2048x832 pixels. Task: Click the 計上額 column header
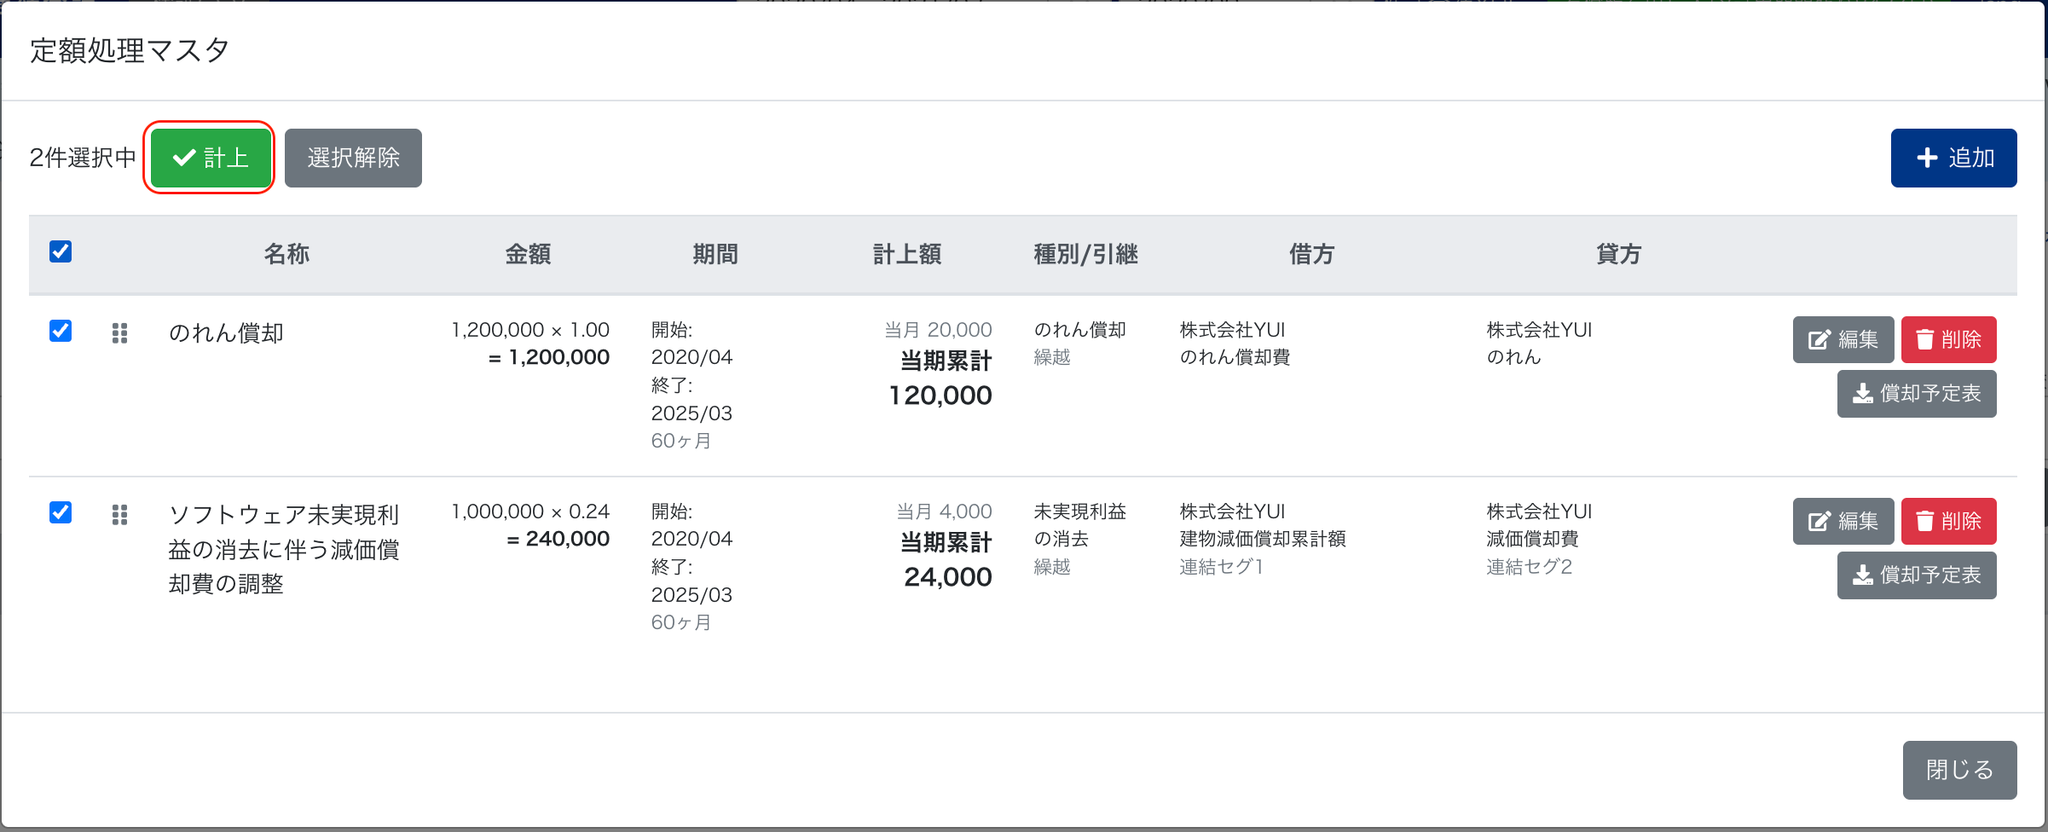pyautogui.click(x=907, y=254)
